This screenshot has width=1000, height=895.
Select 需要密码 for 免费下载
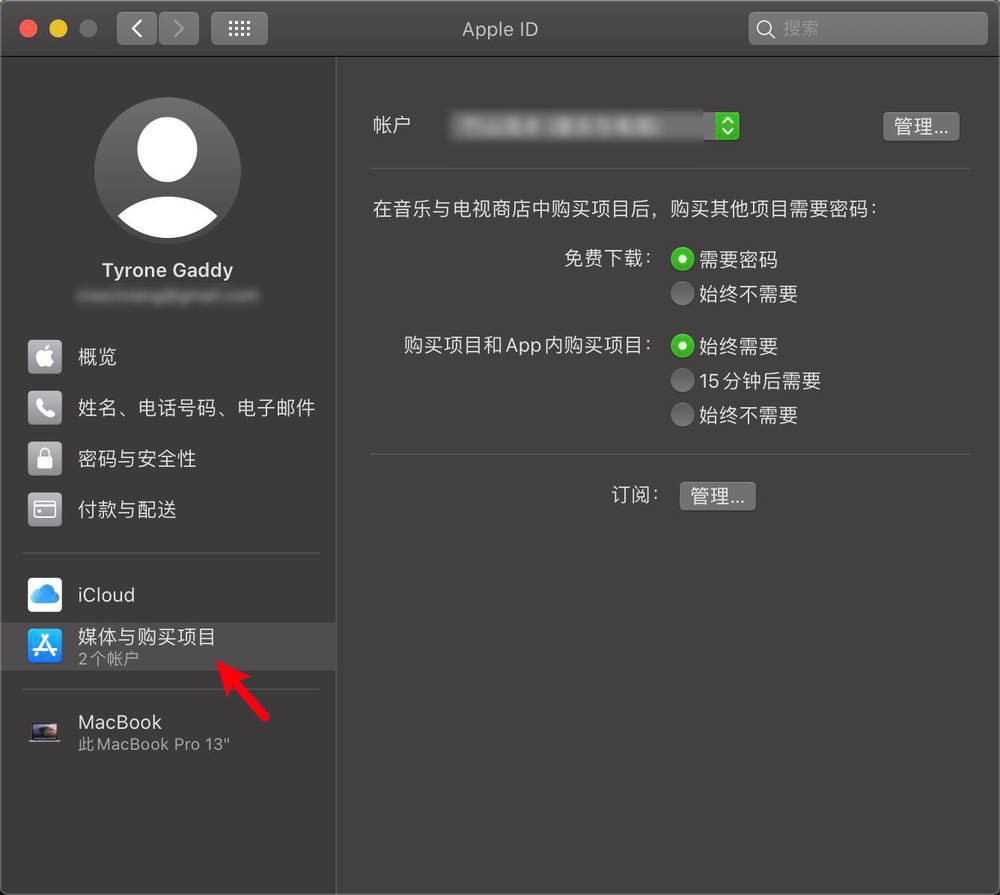(x=682, y=259)
